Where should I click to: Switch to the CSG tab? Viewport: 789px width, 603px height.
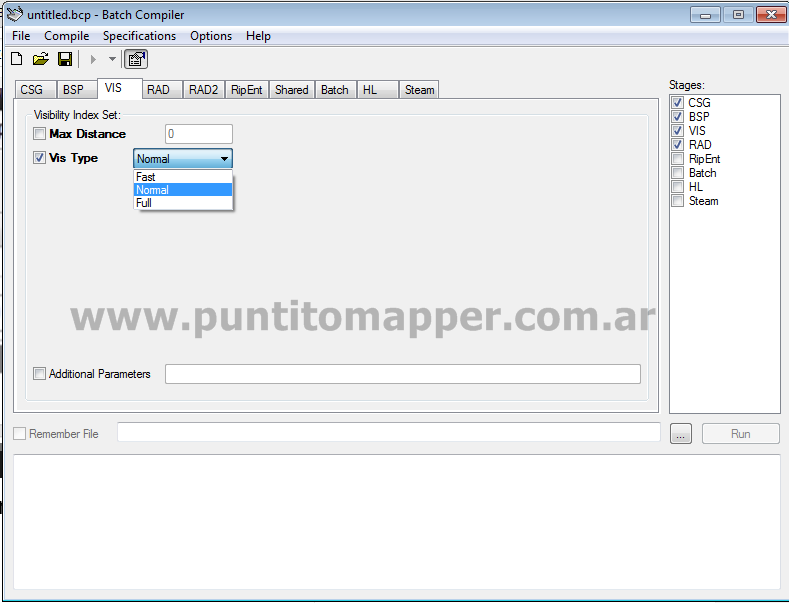pos(36,90)
